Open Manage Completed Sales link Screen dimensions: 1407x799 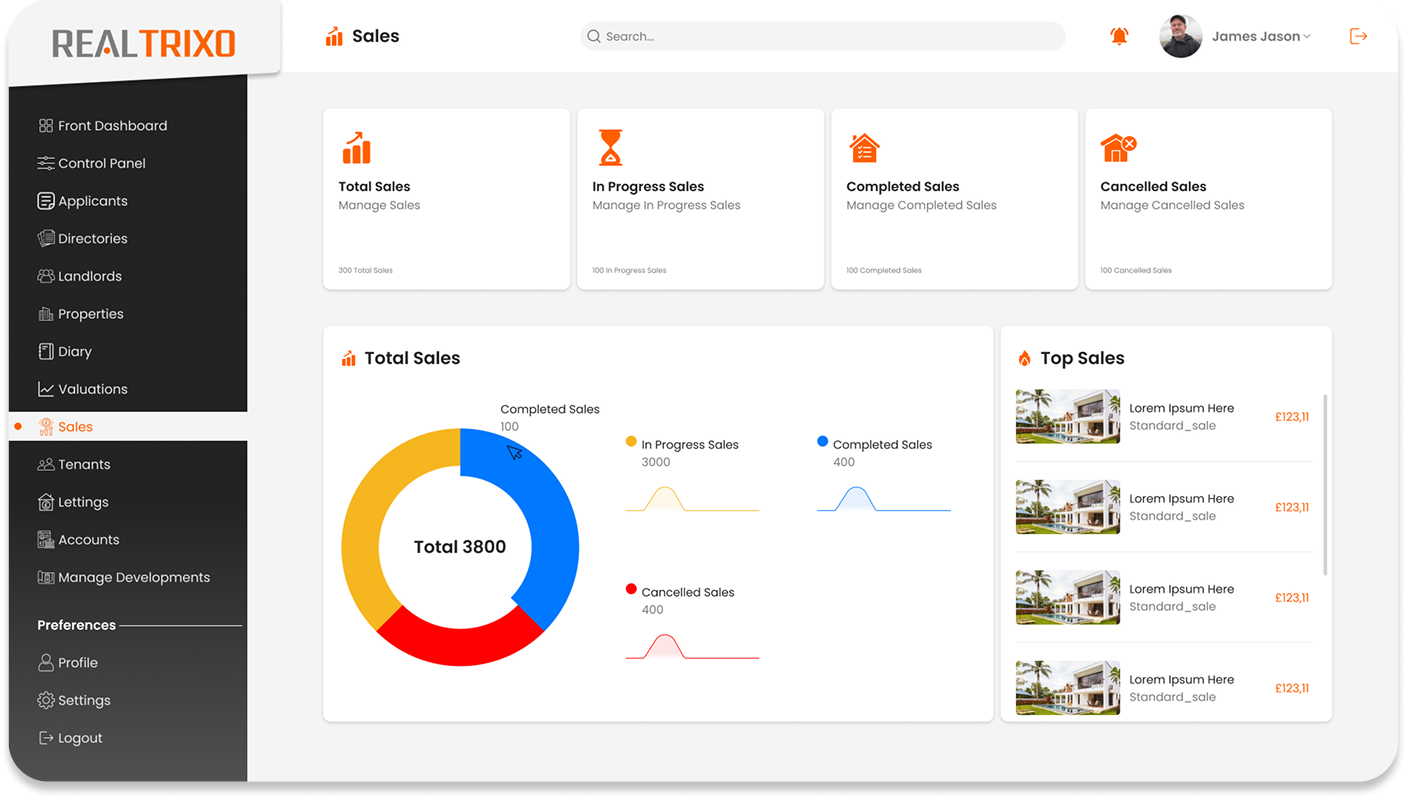click(921, 205)
